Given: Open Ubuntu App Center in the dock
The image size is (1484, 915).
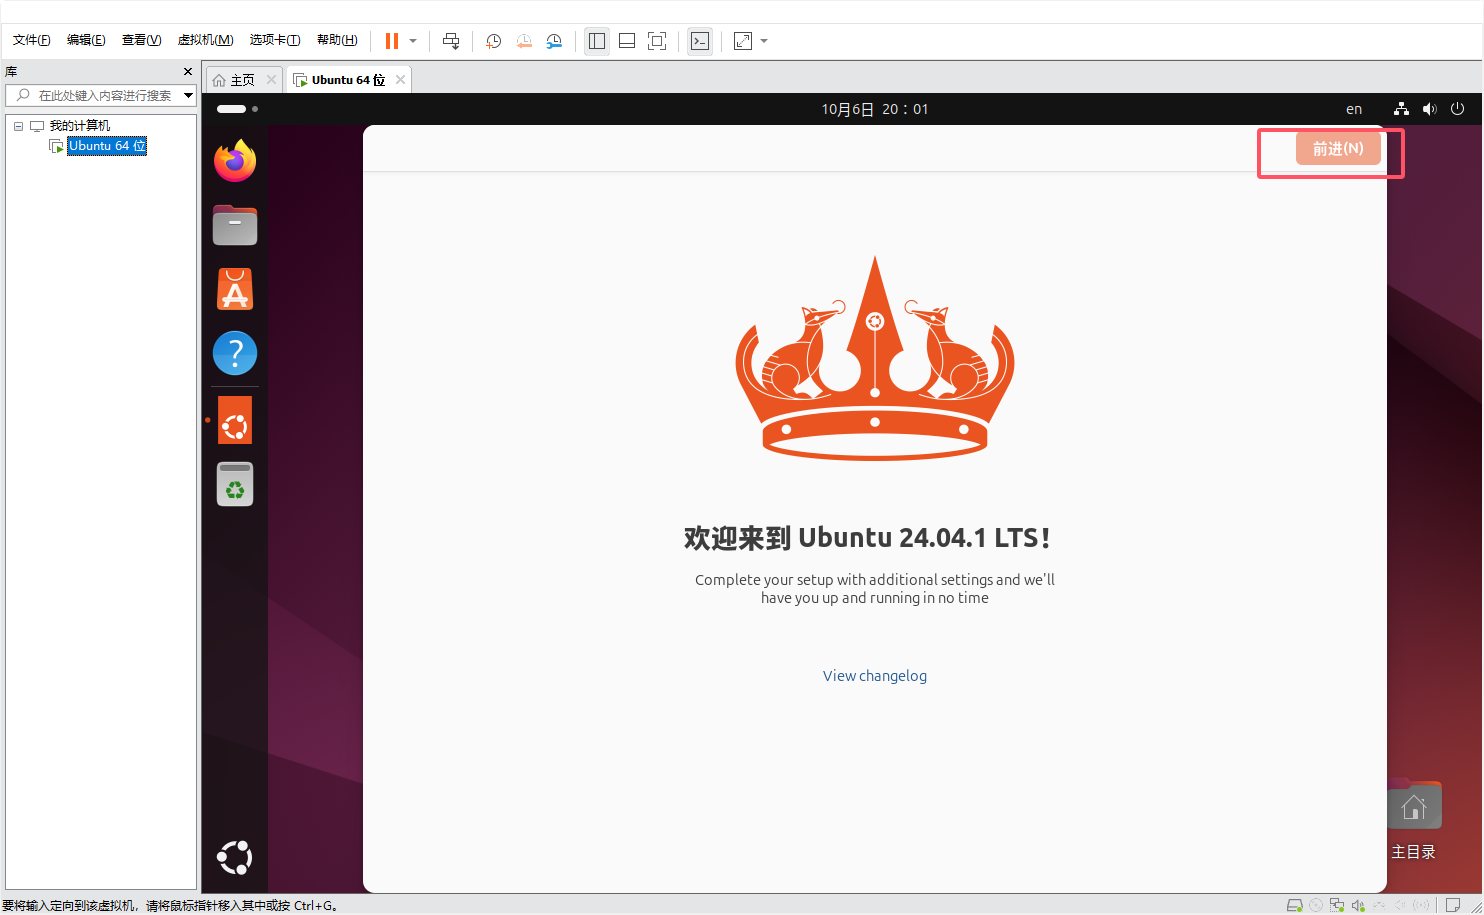Looking at the screenshot, I should coord(235,289).
